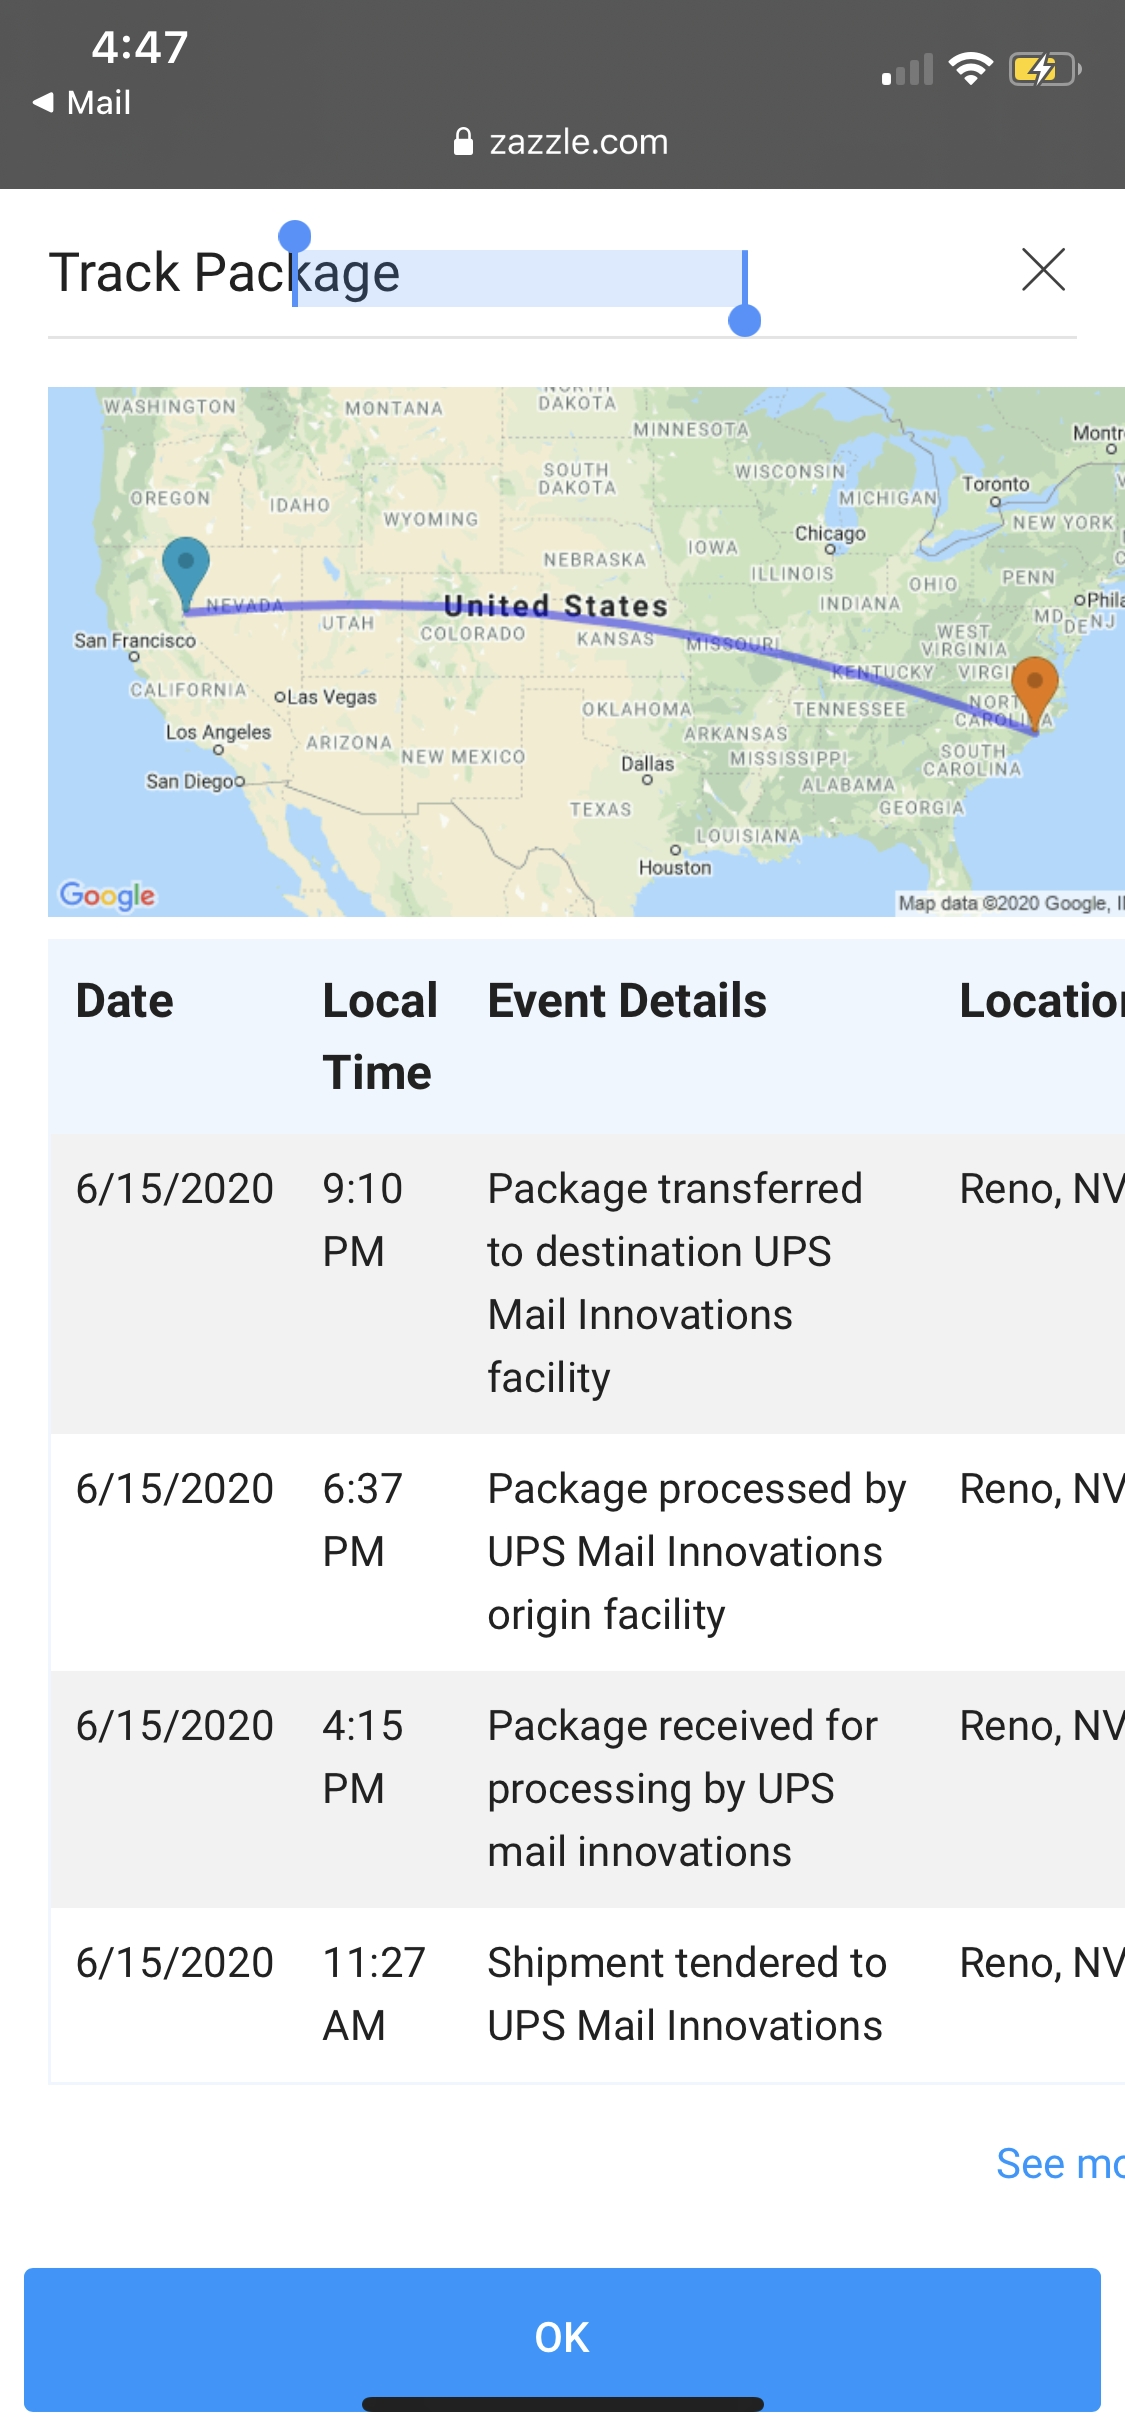This screenshot has height=2436, width=1125.
Task: Select the Date column header
Action: pos(125,1001)
